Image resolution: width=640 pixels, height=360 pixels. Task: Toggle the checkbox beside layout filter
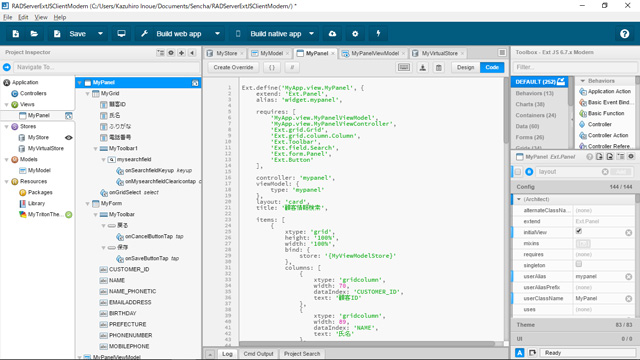click(518, 172)
